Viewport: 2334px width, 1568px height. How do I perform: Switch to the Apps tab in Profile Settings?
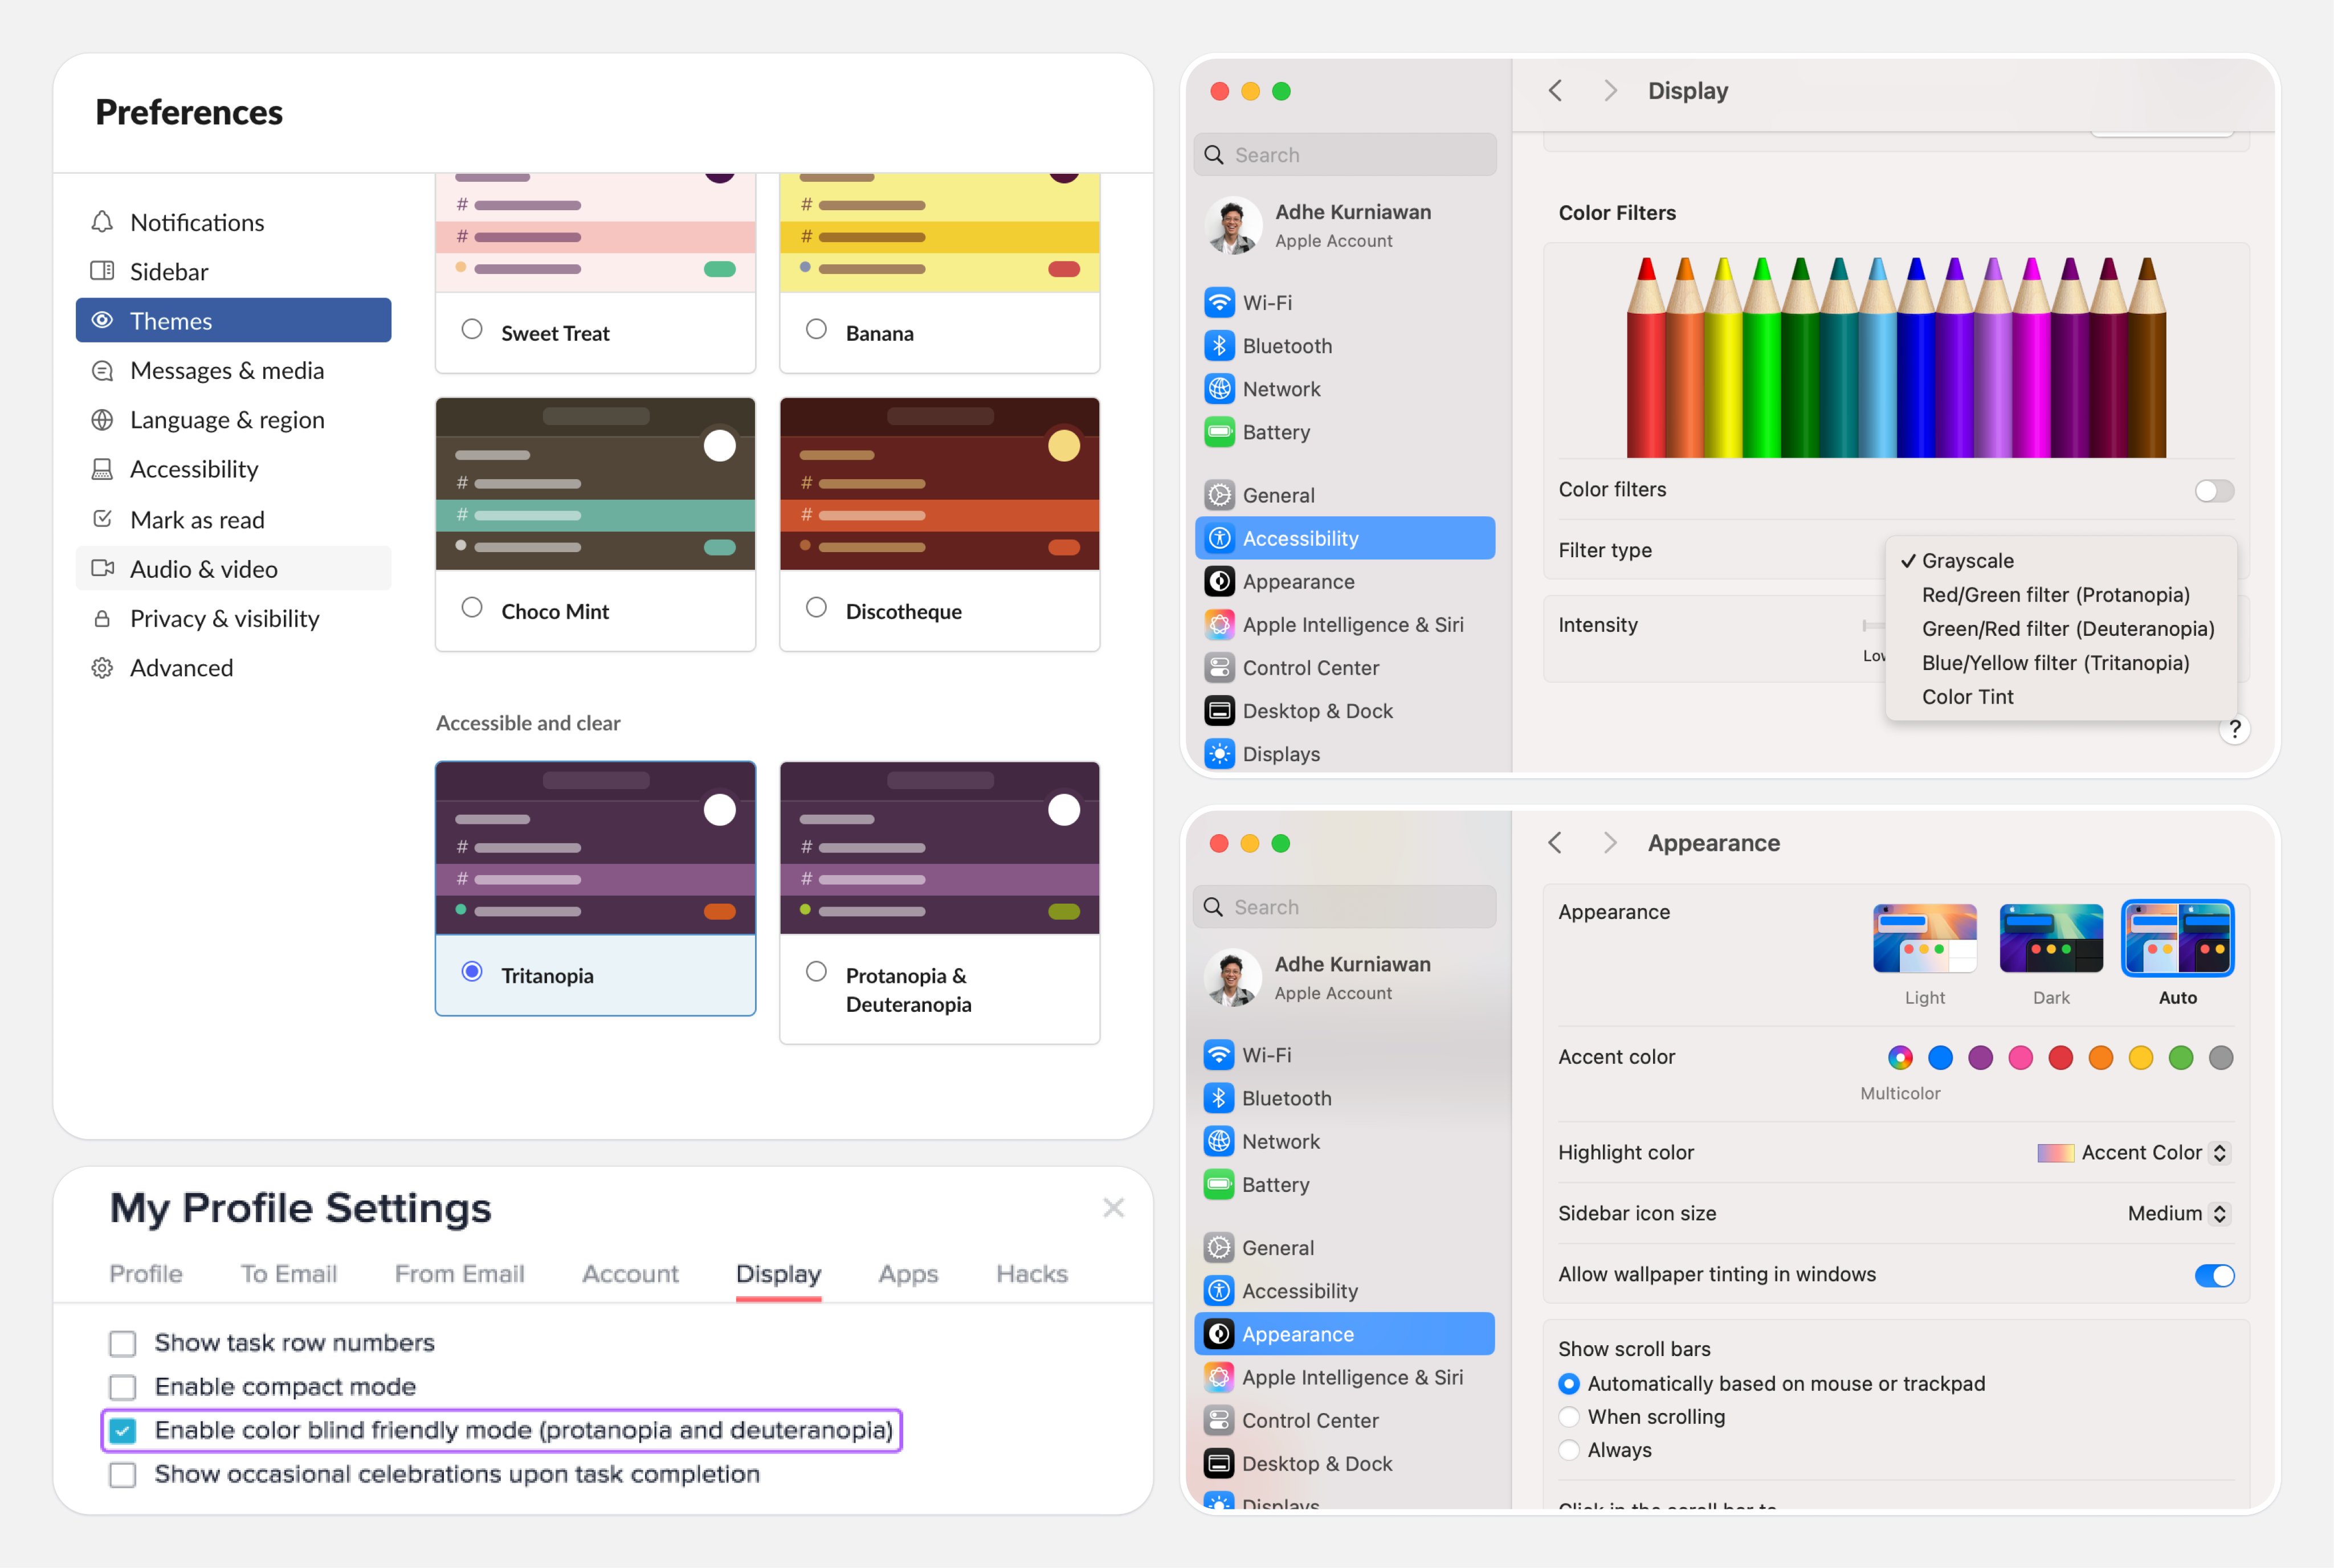click(x=908, y=1274)
